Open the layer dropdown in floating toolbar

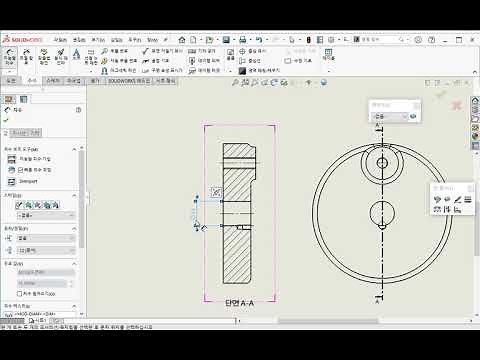pos(390,116)
